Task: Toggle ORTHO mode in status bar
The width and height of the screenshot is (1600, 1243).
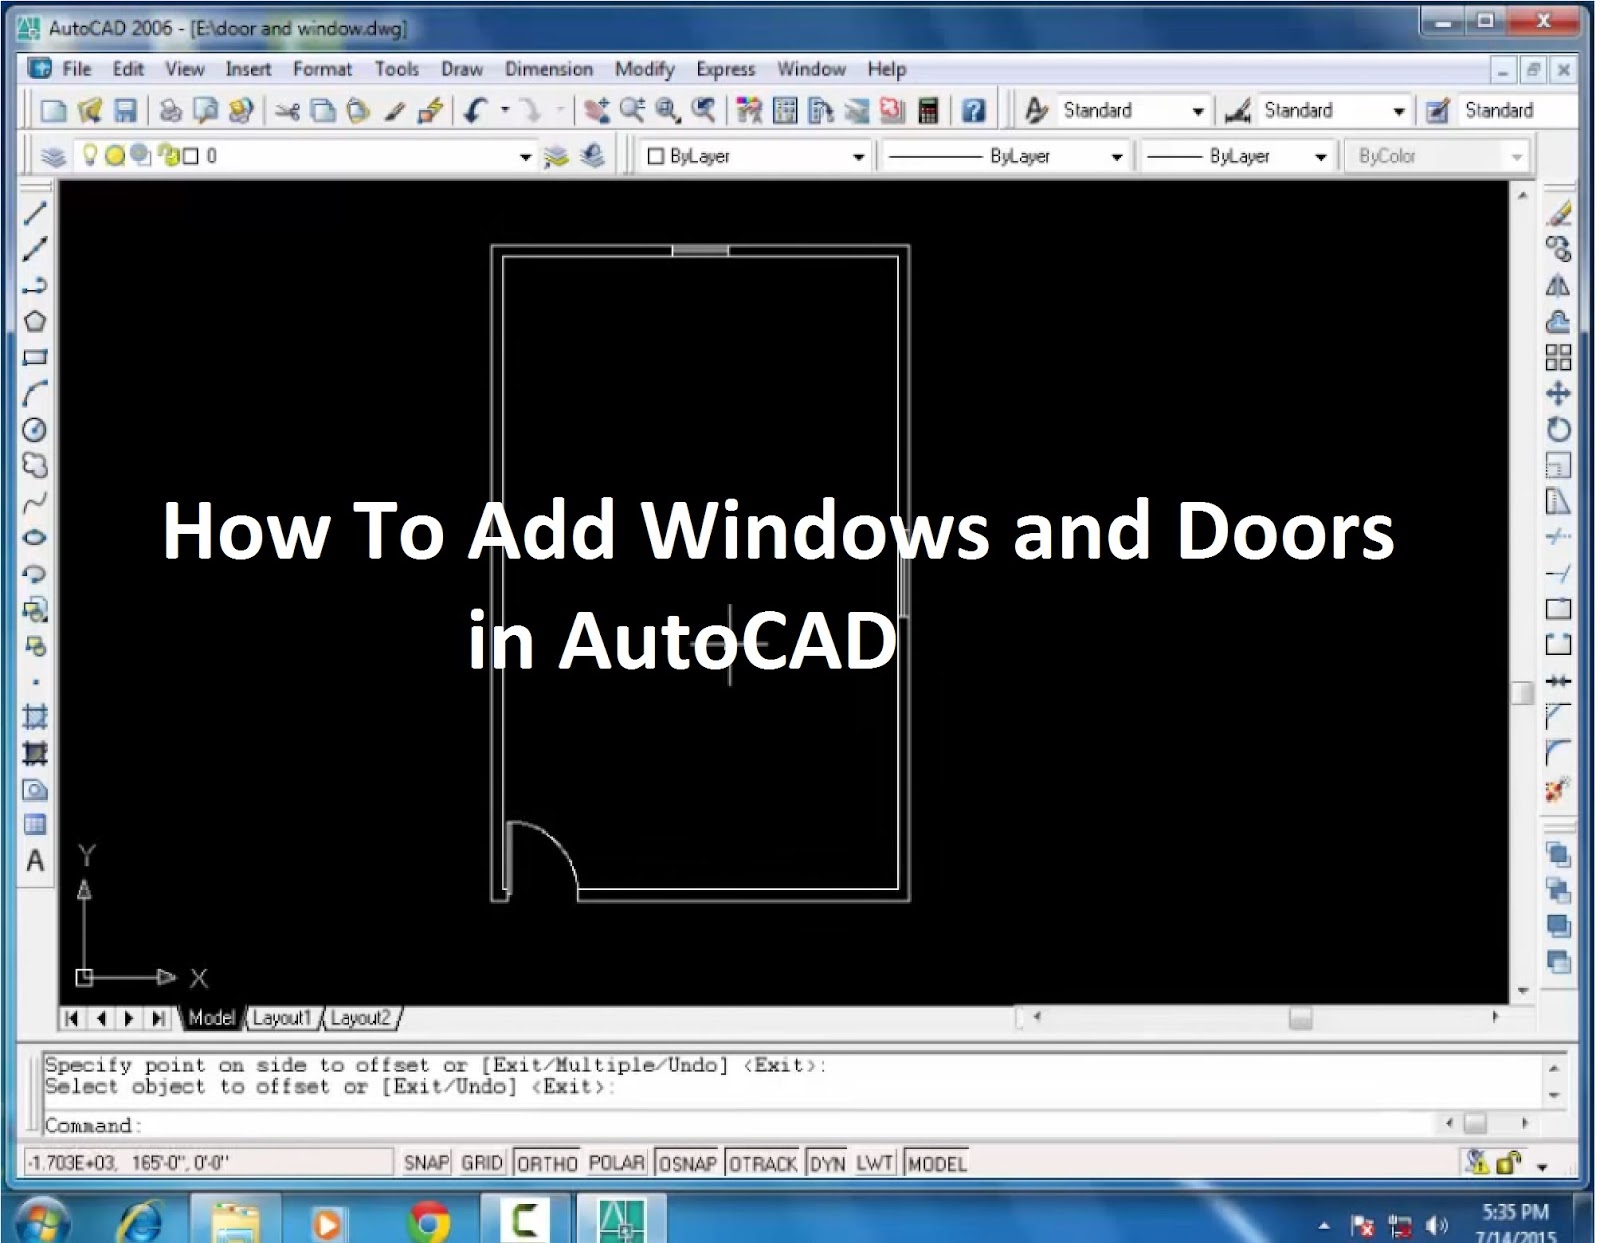Action: [547, 1163]
